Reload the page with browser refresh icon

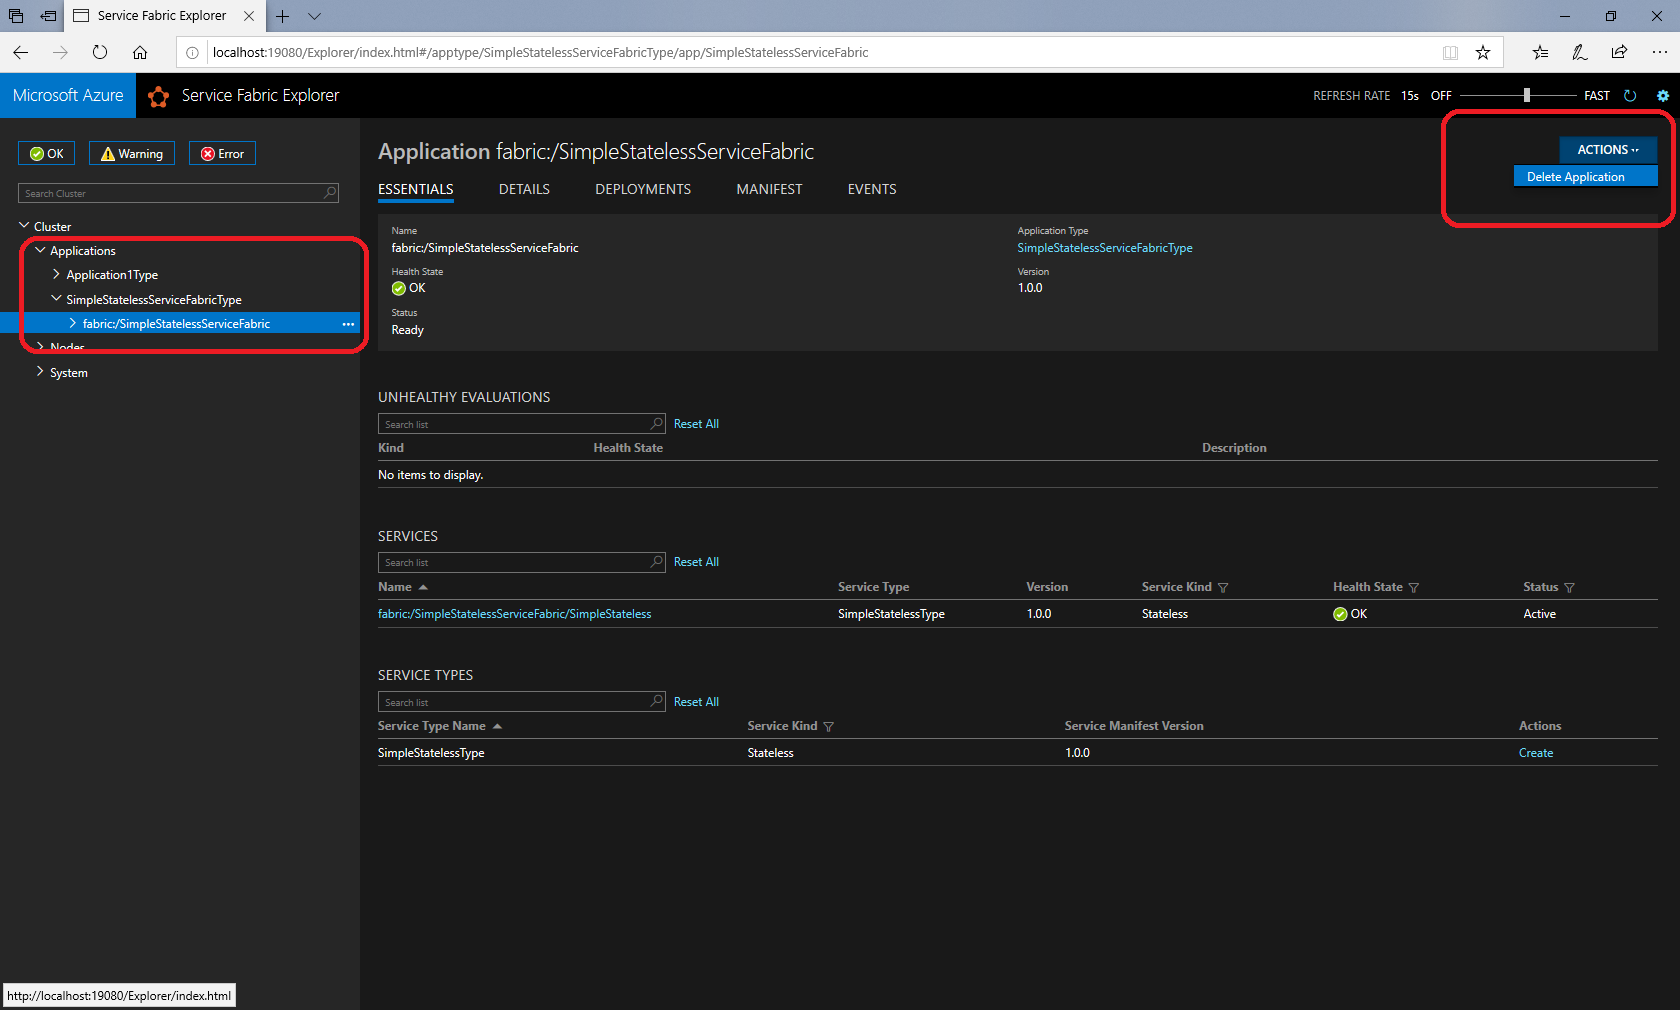click(100, 52)
